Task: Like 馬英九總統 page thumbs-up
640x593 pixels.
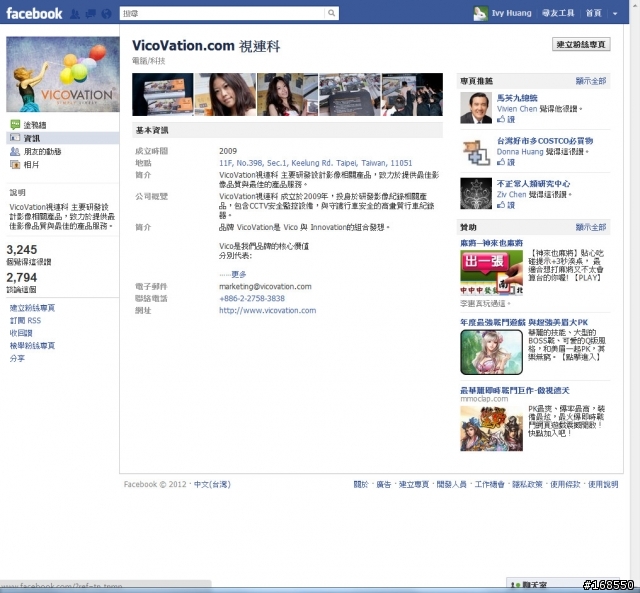Action: [x=506, y=119]
